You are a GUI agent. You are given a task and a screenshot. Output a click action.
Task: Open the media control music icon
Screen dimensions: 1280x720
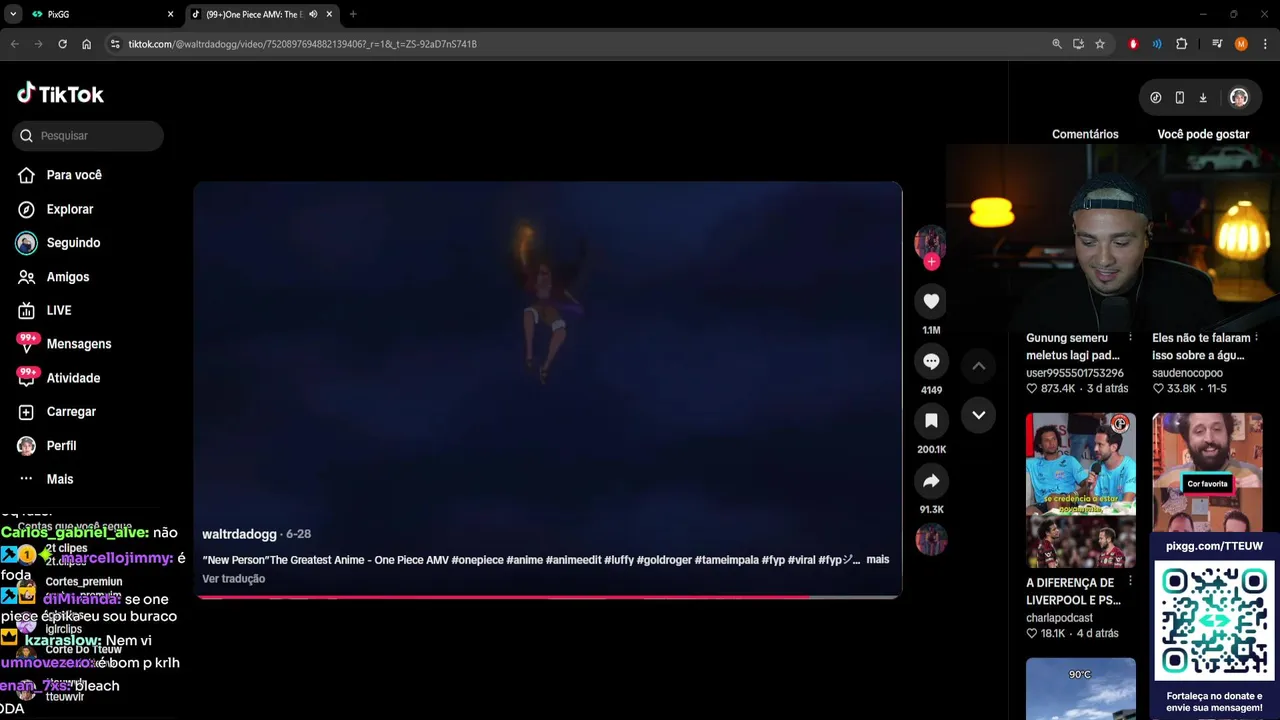click(x=1217, y=44)
